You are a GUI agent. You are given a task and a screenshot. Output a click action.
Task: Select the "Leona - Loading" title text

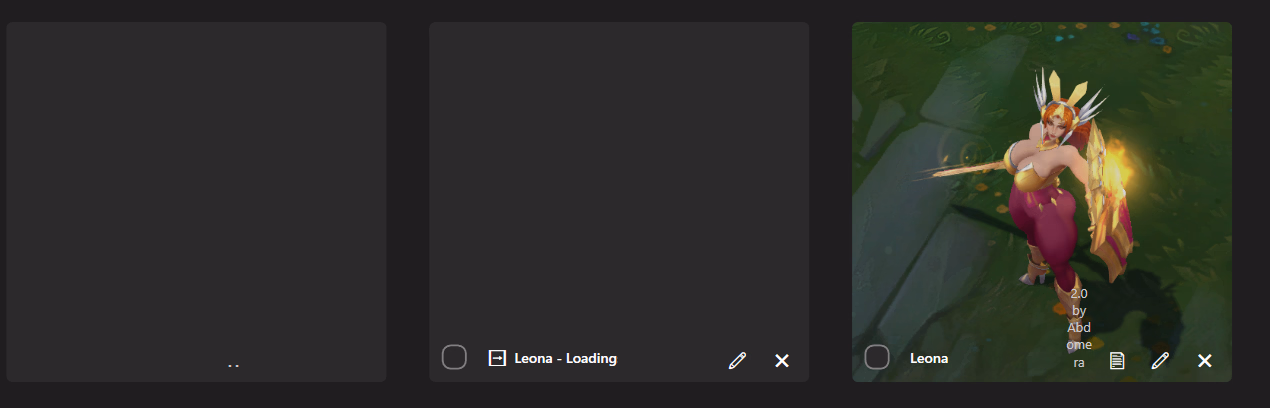pyautogui.click(x=565, y=358)
